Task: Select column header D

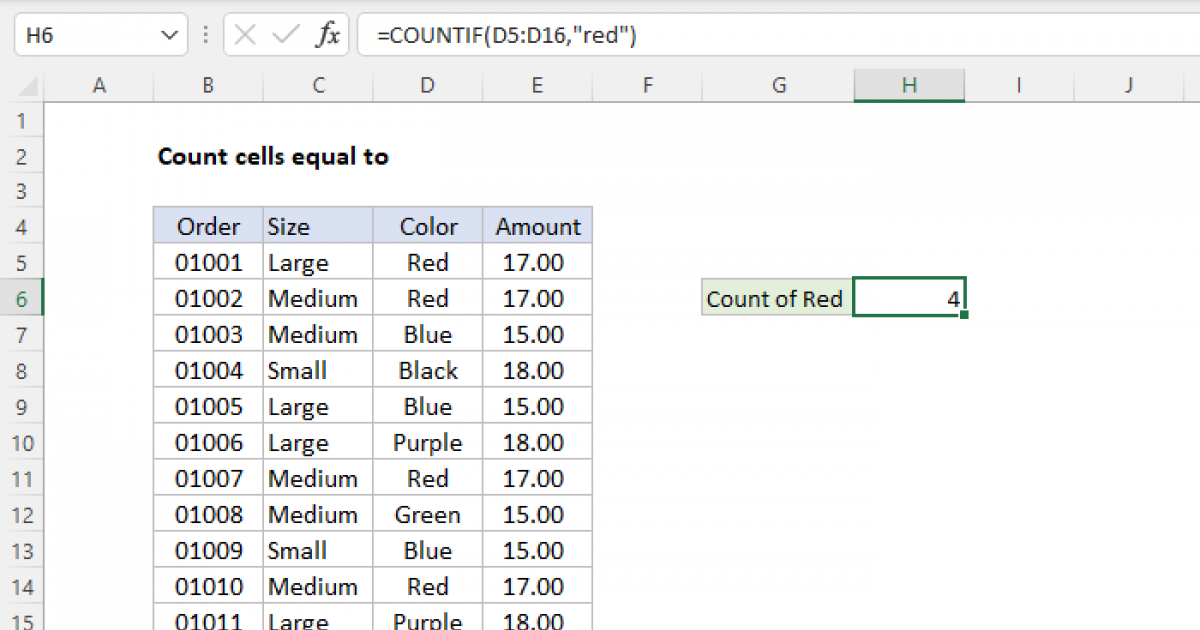Action: click(427, 85)
